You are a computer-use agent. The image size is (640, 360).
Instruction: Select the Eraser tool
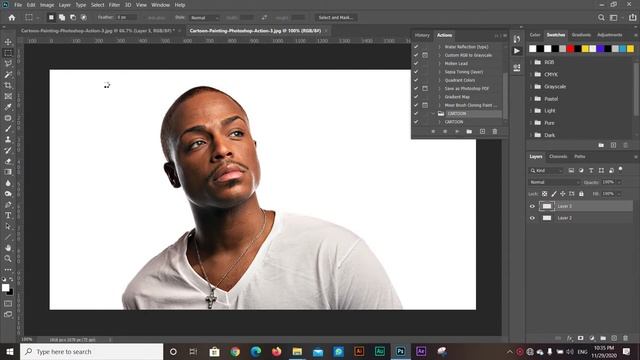coord(8,161)
